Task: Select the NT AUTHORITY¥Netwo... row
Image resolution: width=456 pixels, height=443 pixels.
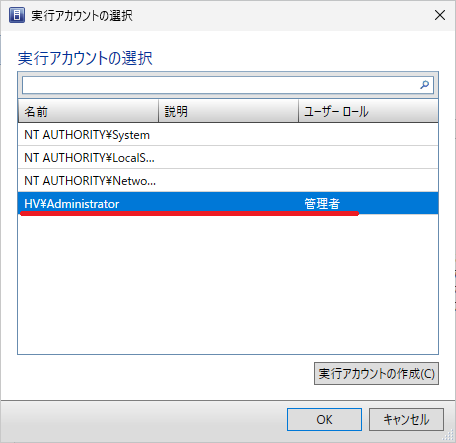Action: coord(228,181)
